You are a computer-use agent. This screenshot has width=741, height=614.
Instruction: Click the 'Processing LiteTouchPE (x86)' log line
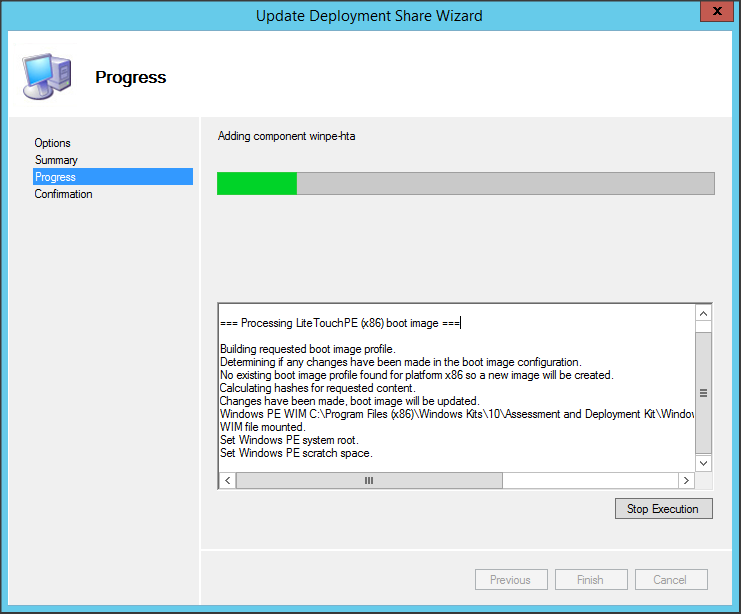(339, 323)
